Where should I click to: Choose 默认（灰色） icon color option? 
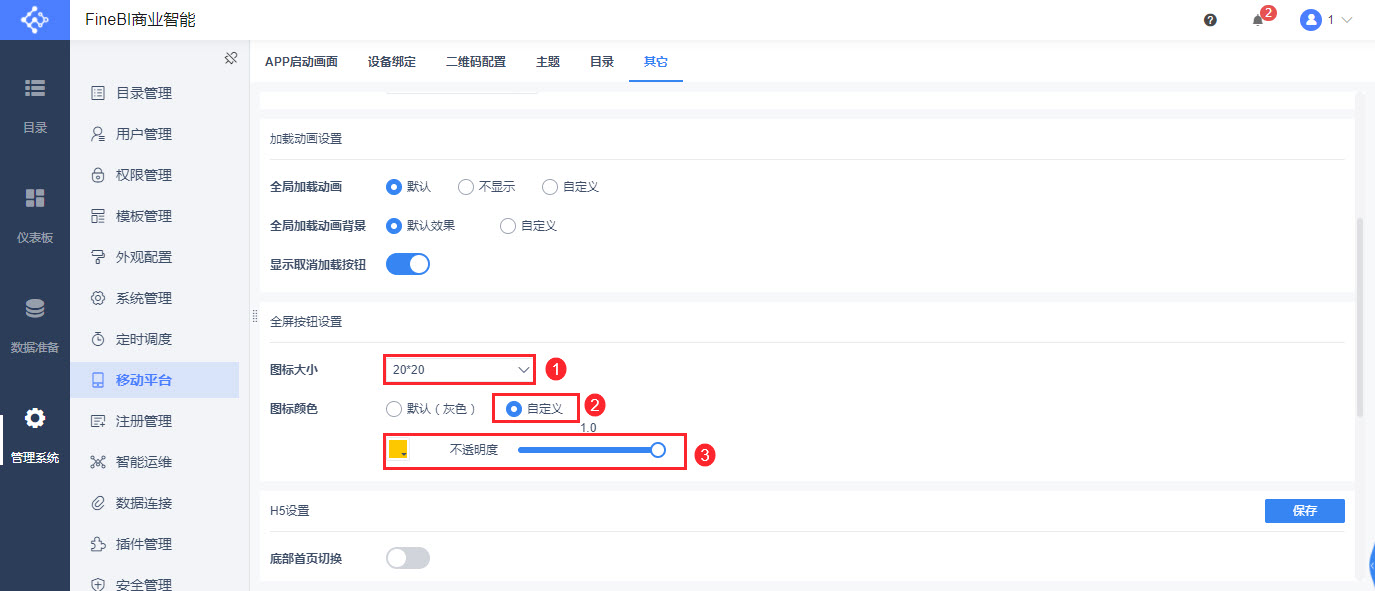coord(394,408)
